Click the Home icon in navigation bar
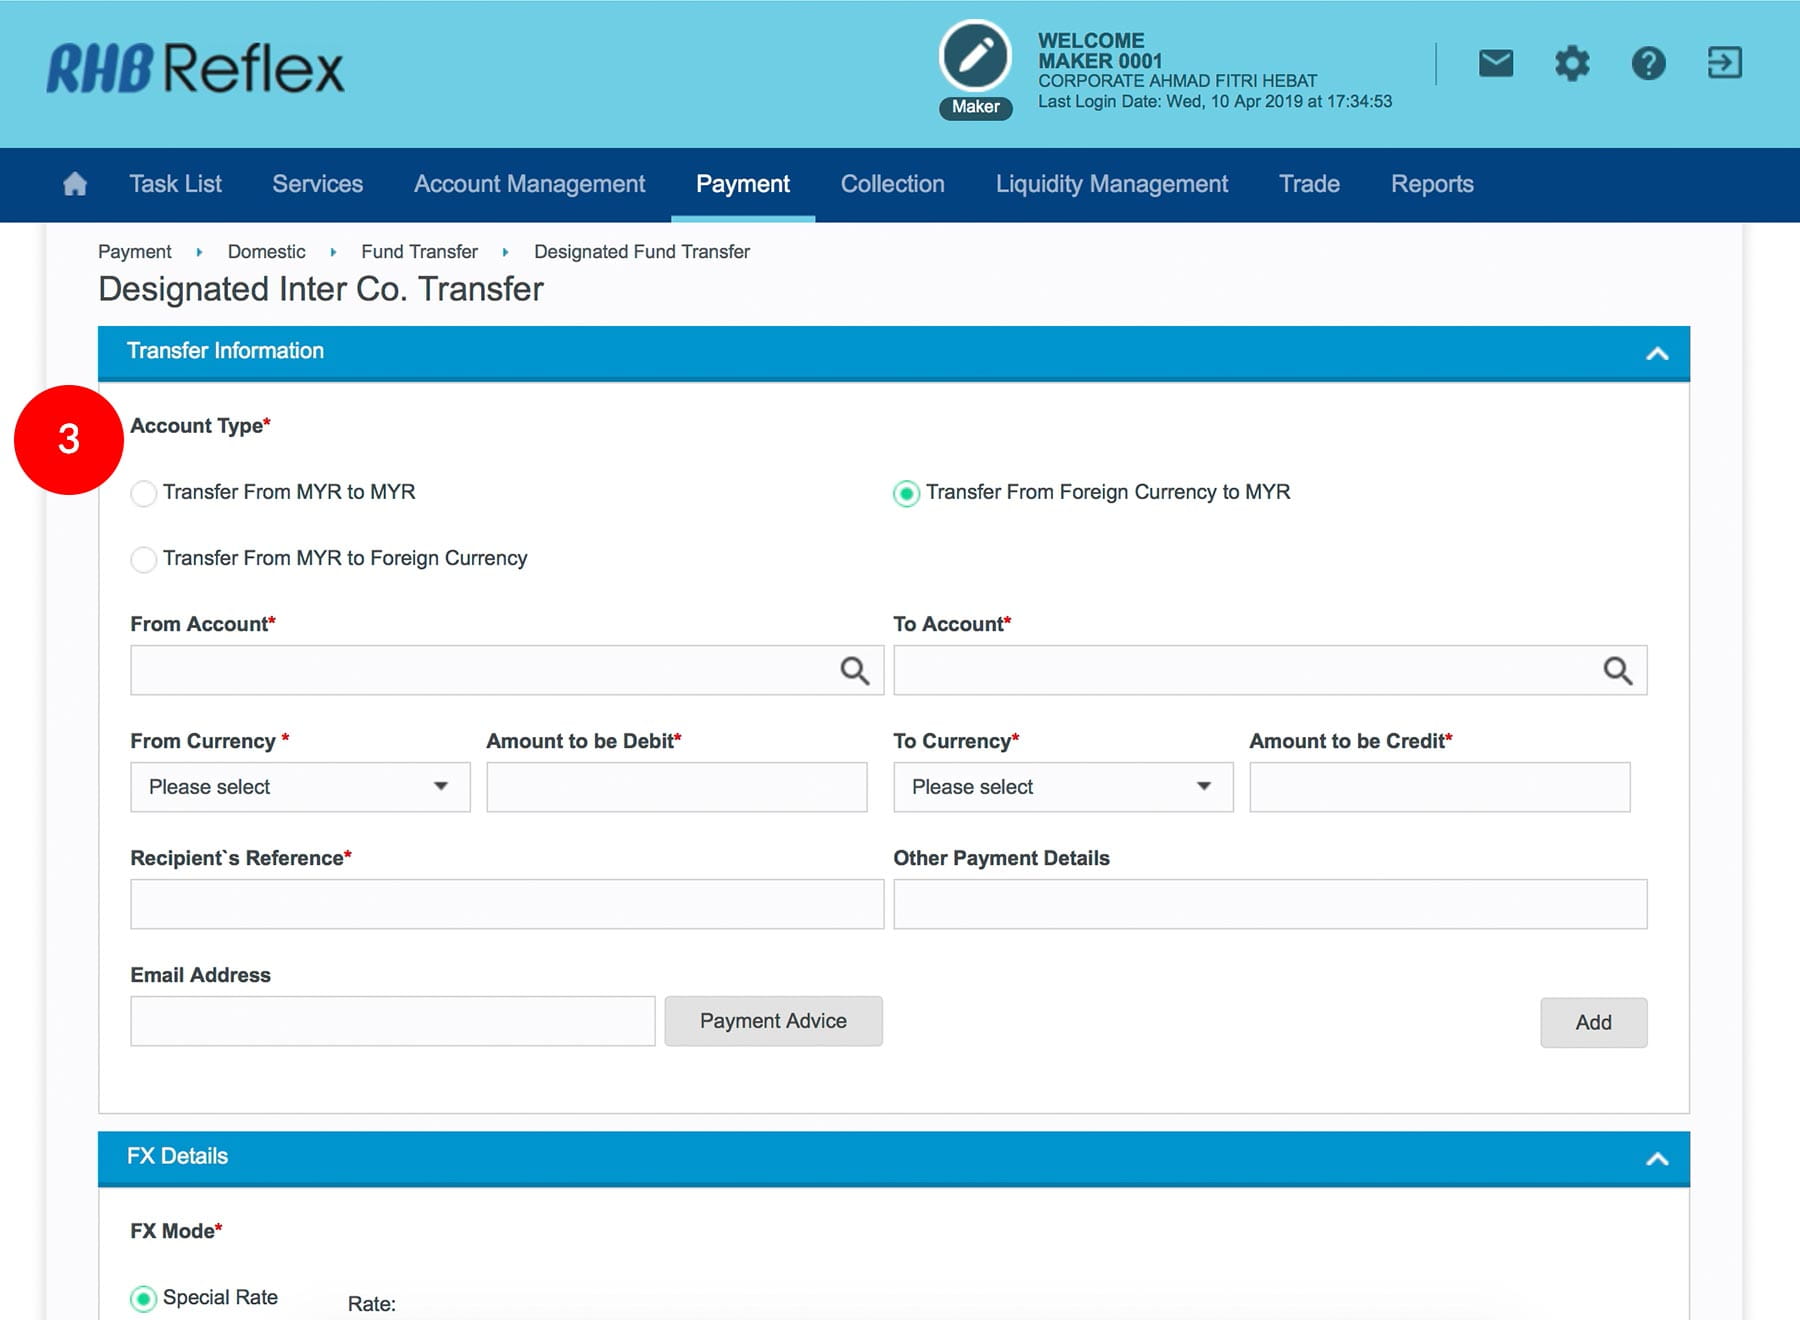The height and width of the screenshot is (1320, 1800). point(75,184)
